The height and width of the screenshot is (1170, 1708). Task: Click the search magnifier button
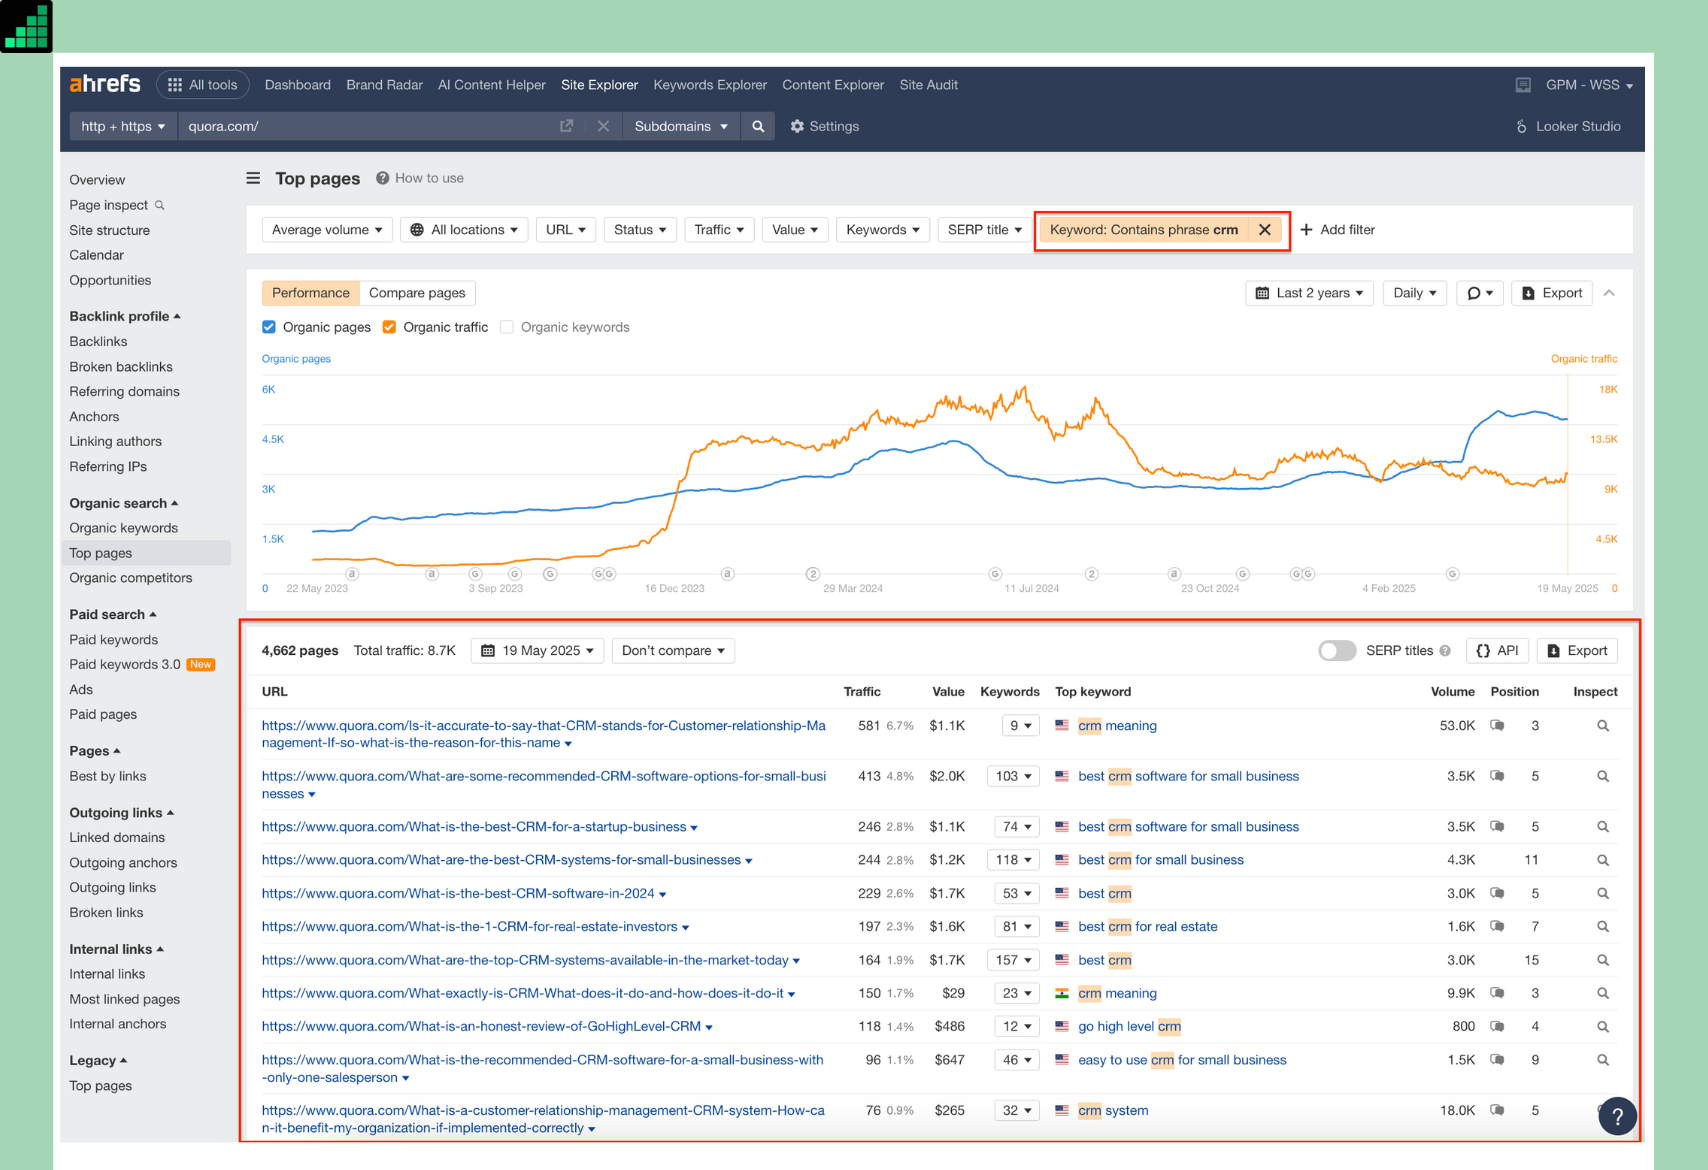[758, 126]
